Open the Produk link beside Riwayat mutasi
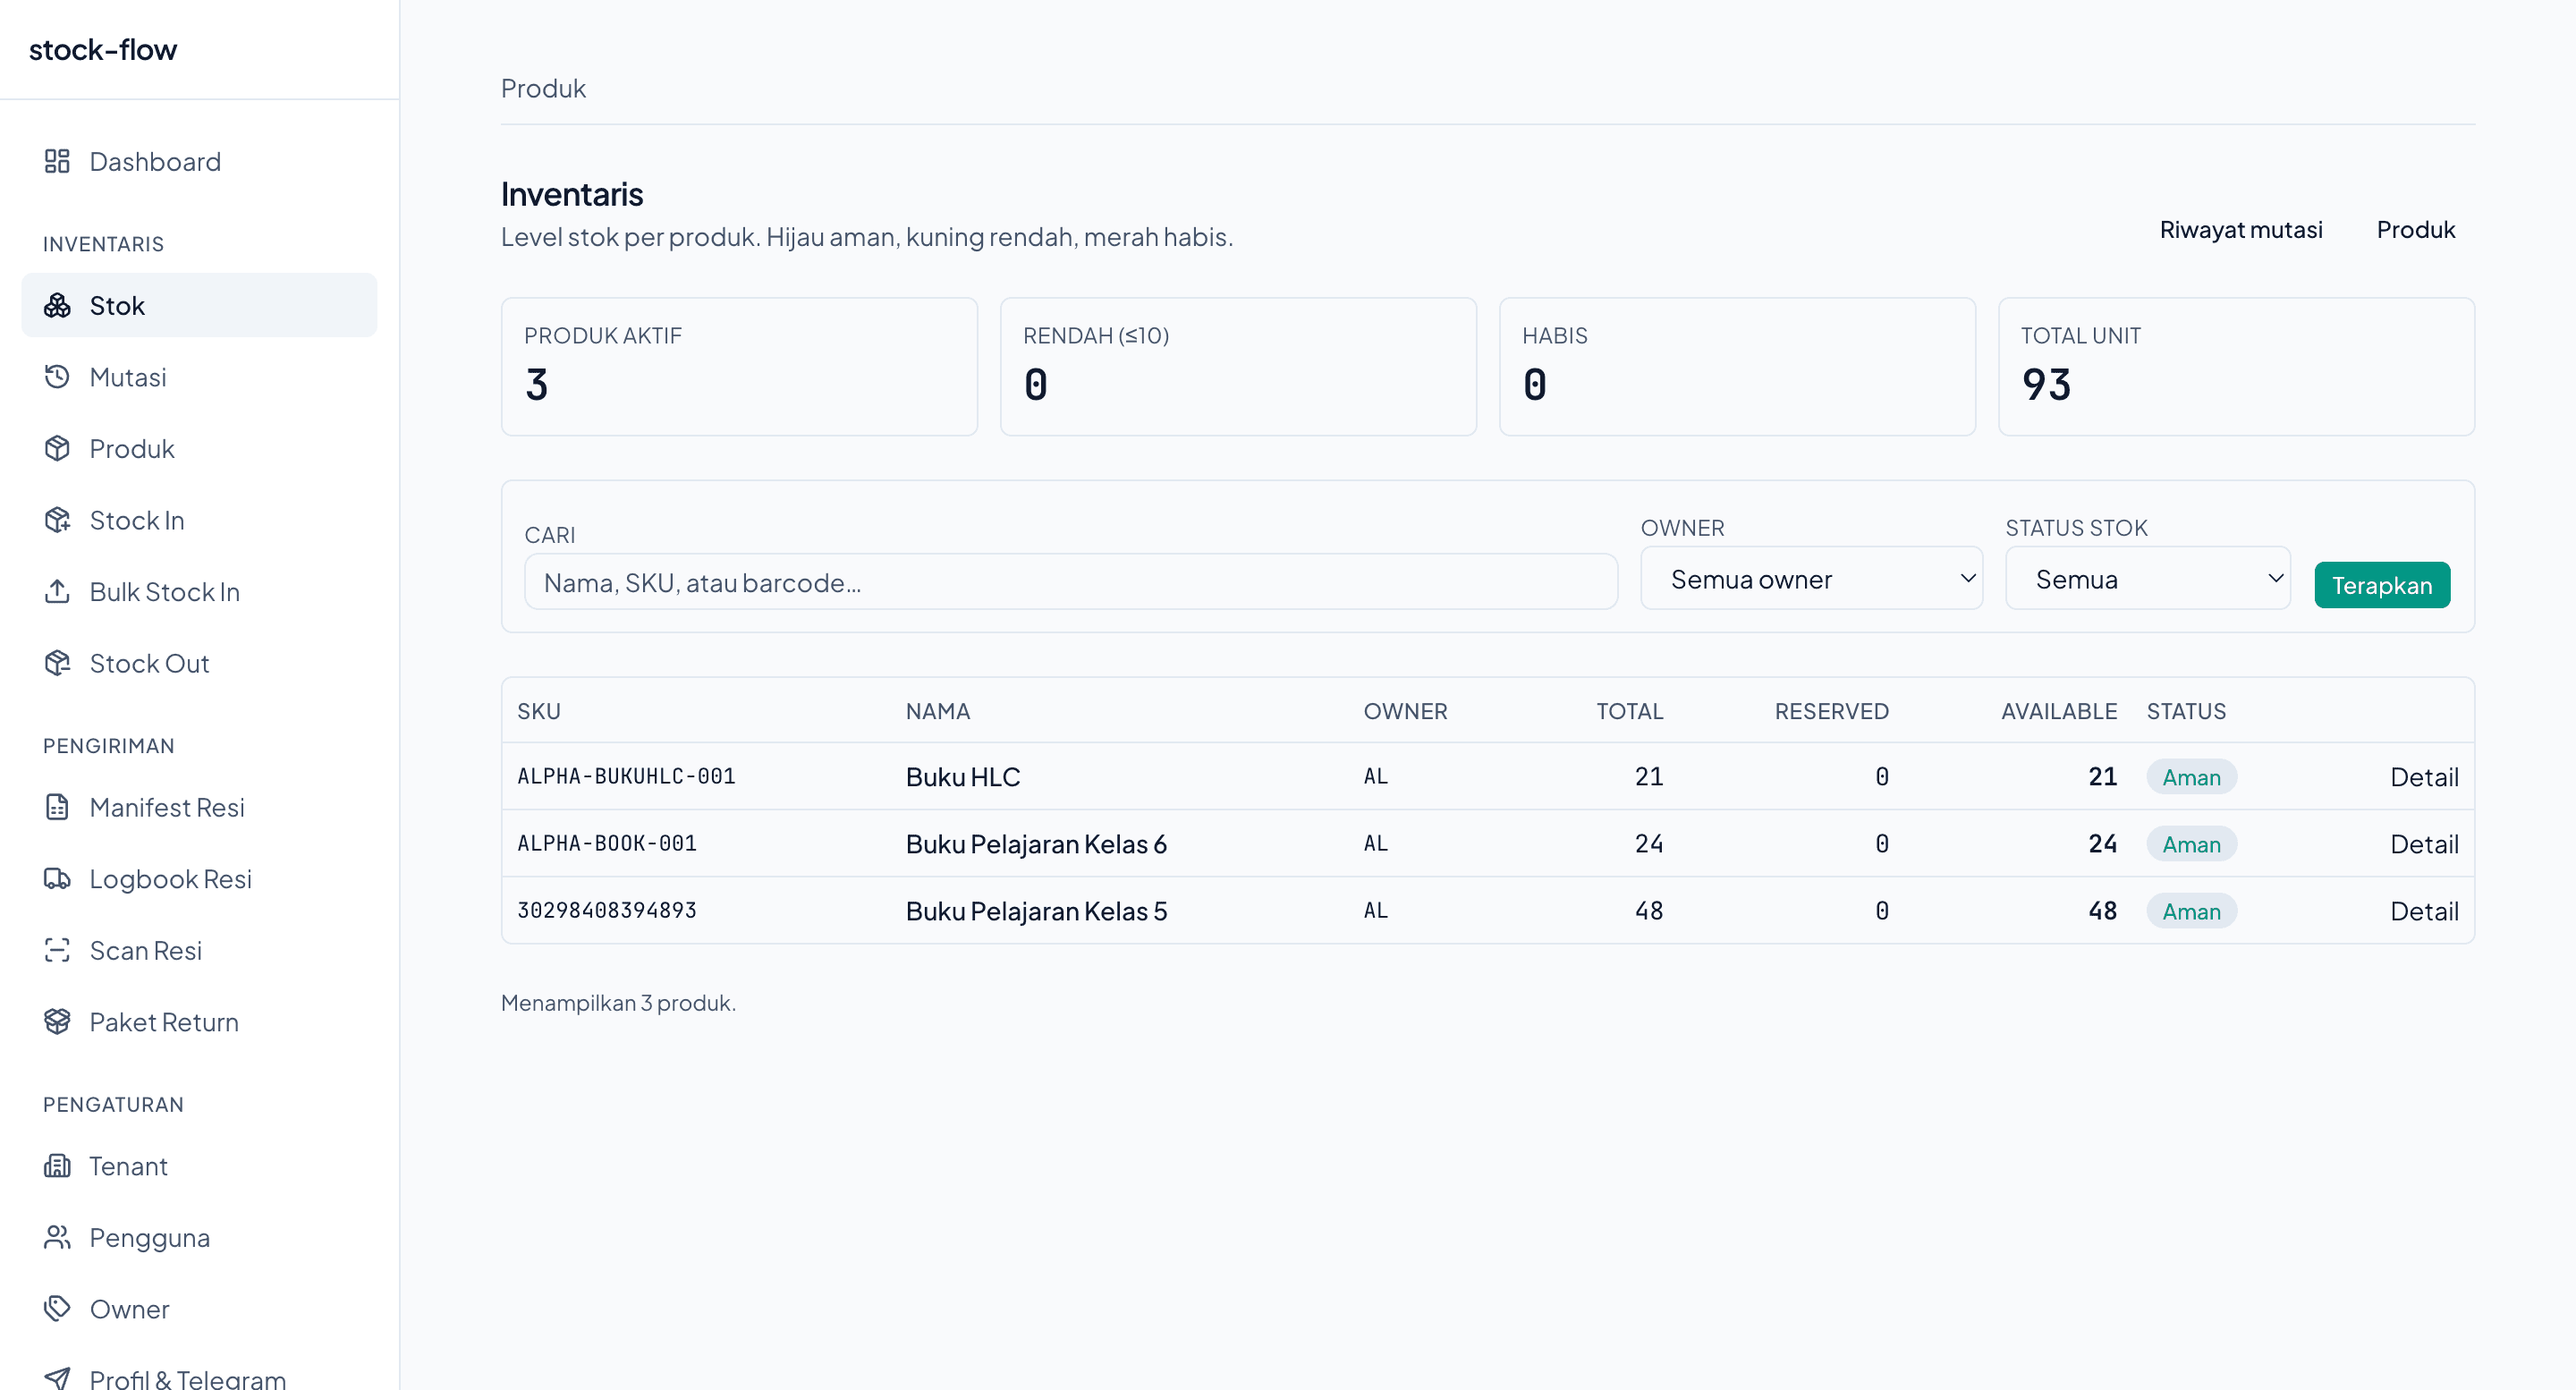Screen dimensions: 2576x1390 pyautogui.click(x=2416, y=230)
